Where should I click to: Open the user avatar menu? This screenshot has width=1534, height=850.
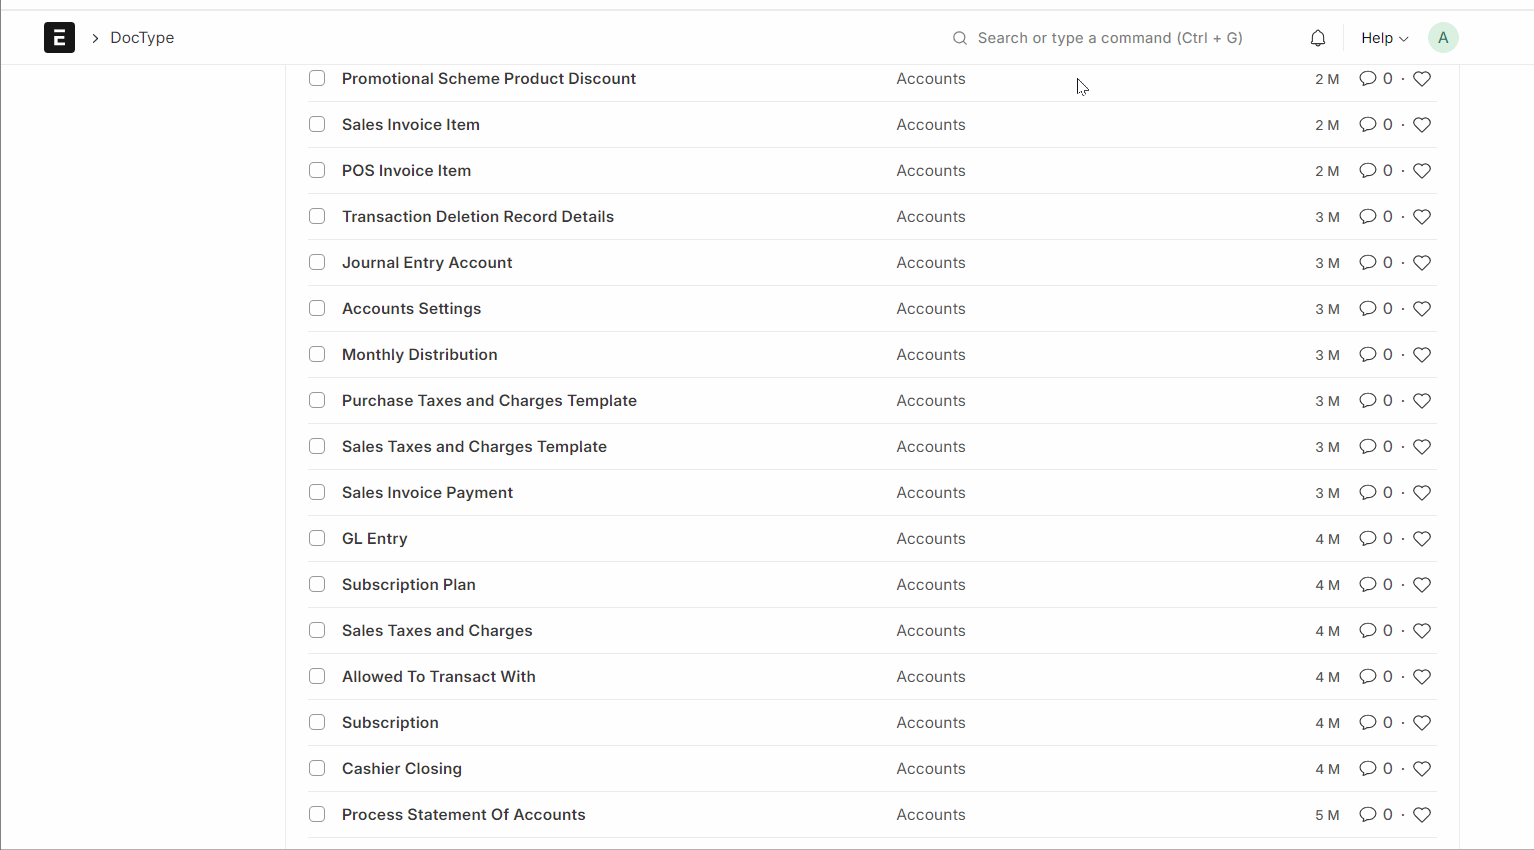1442,38
